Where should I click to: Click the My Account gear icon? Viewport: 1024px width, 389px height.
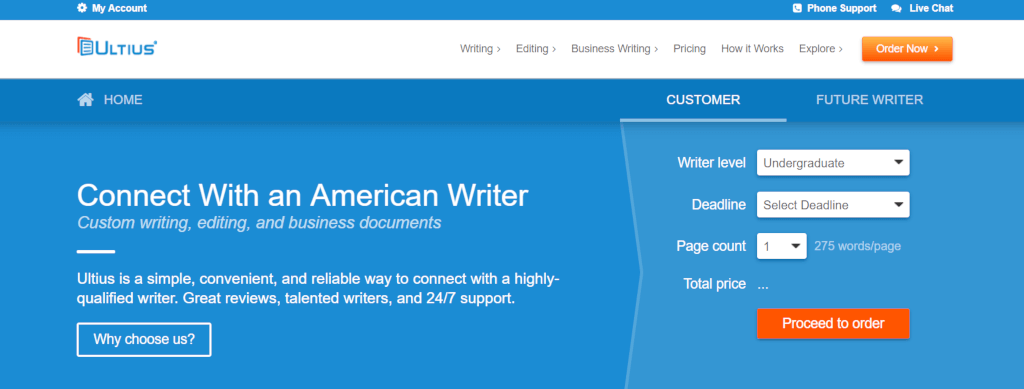(82, 8)
